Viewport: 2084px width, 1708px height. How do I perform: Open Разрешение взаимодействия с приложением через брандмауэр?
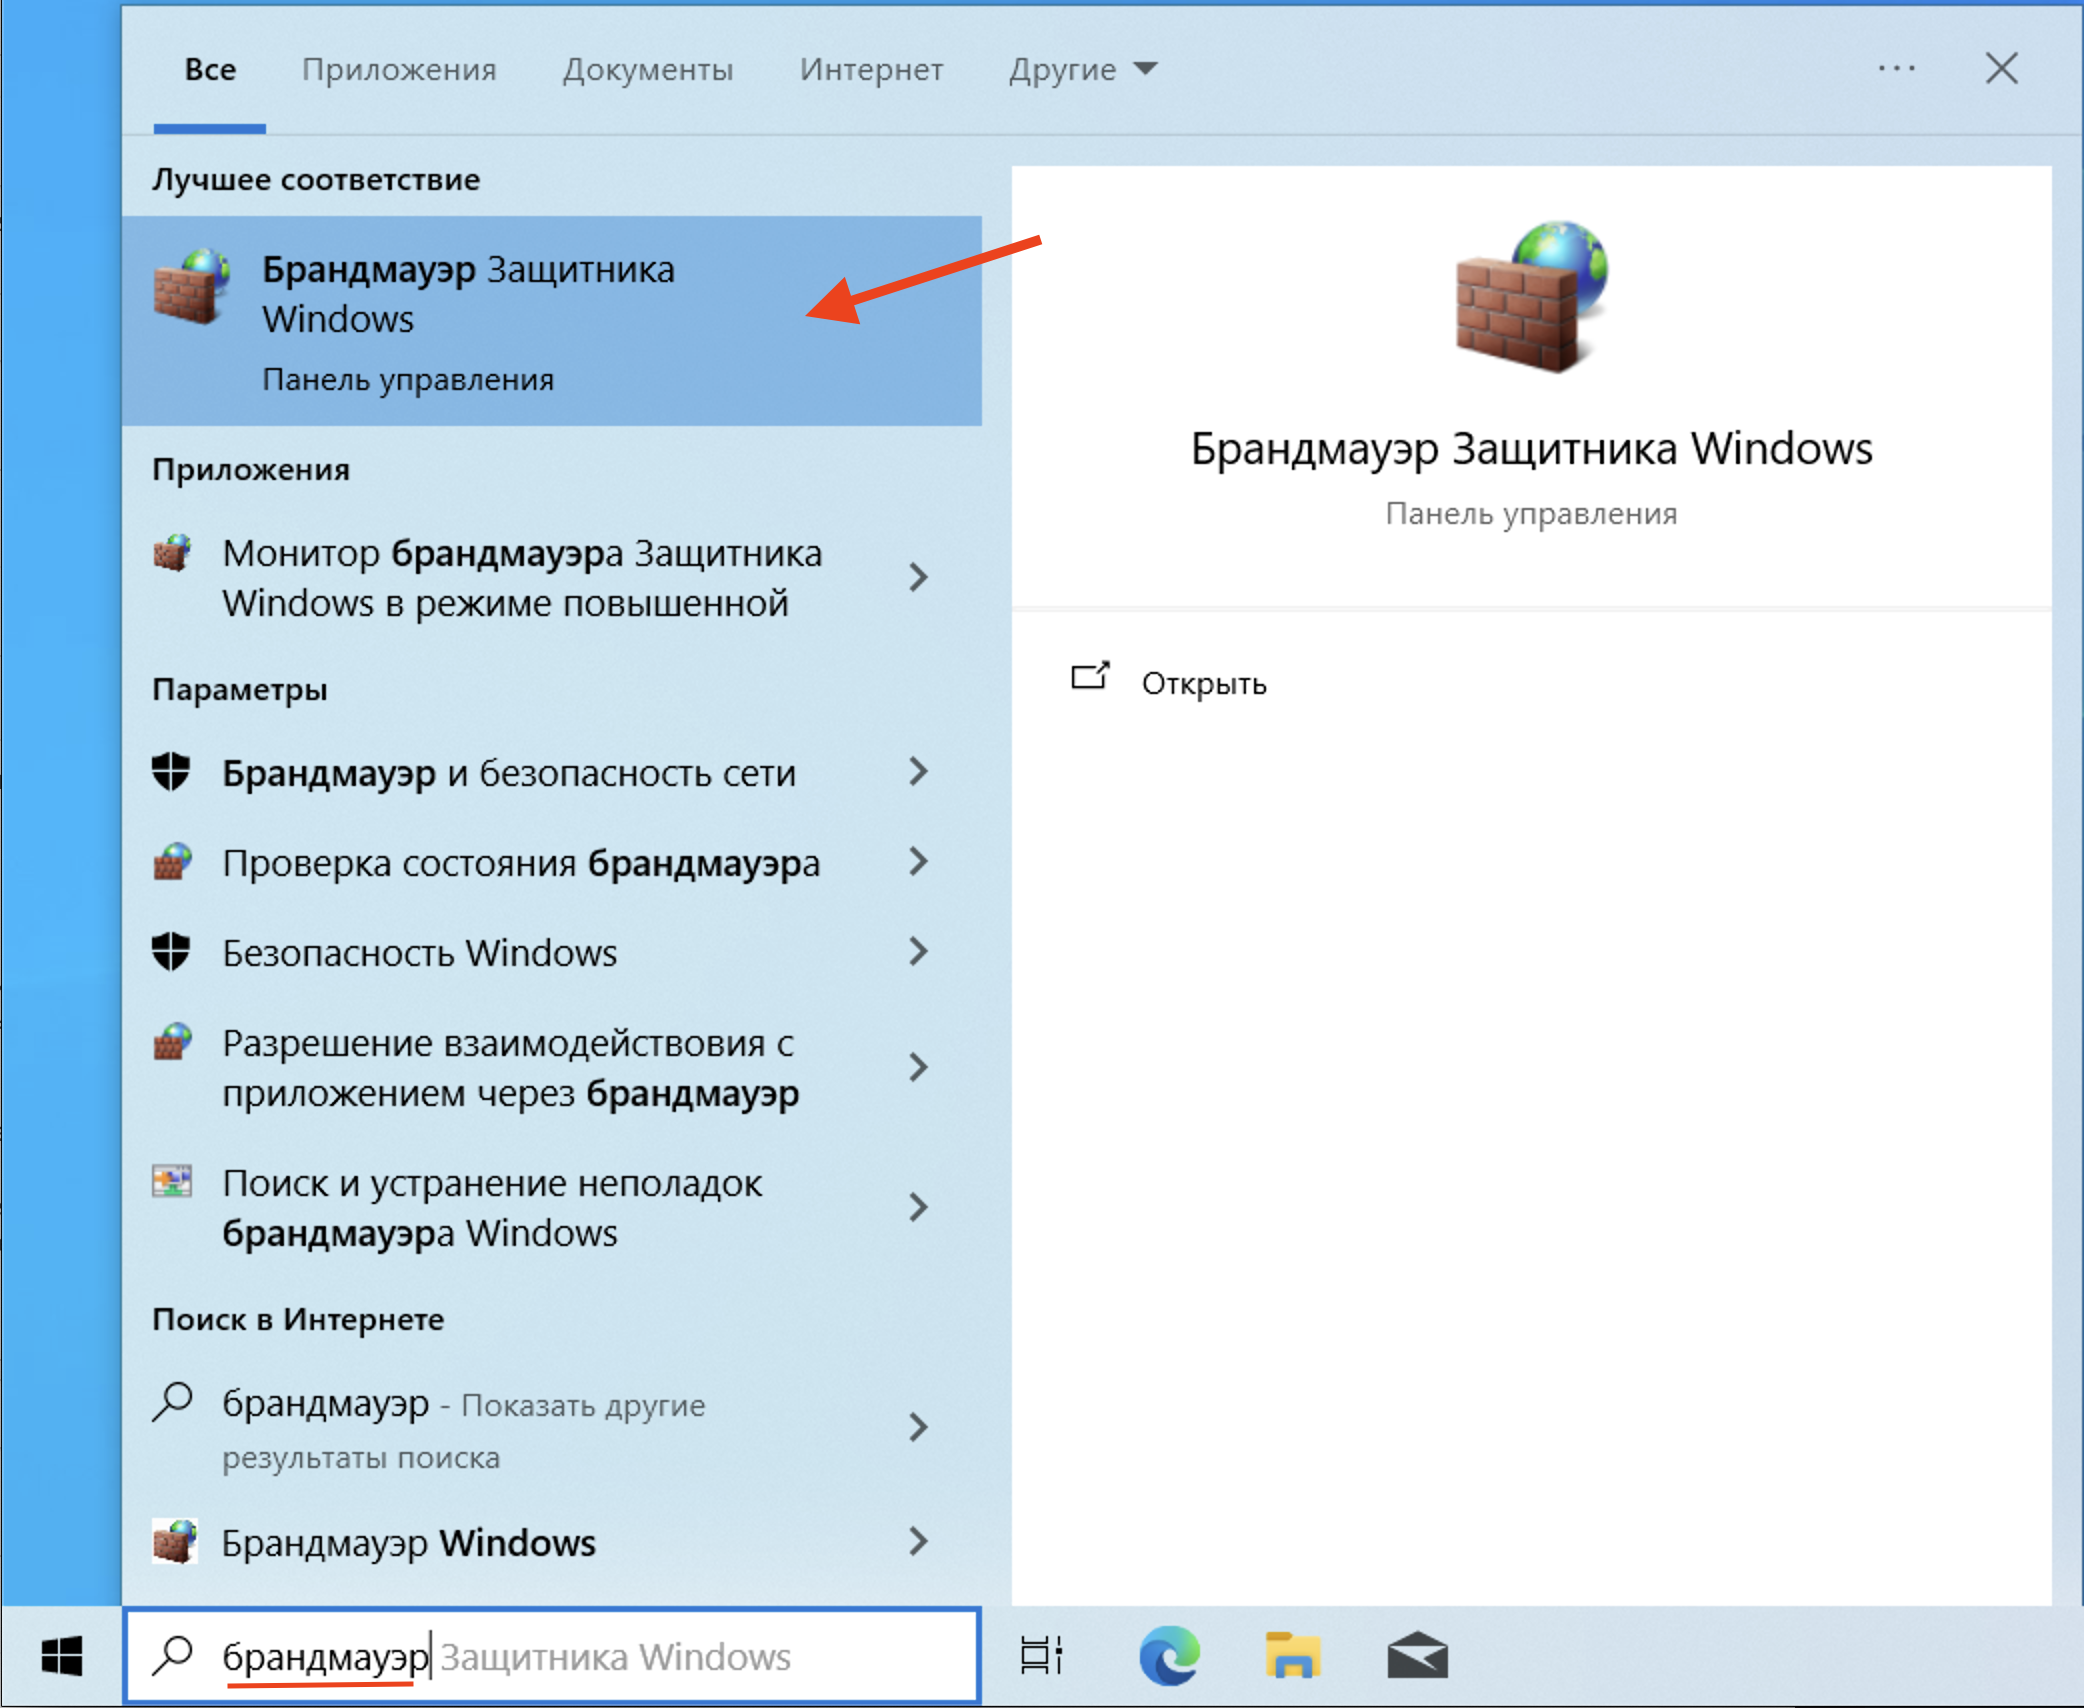(552, 1068)
